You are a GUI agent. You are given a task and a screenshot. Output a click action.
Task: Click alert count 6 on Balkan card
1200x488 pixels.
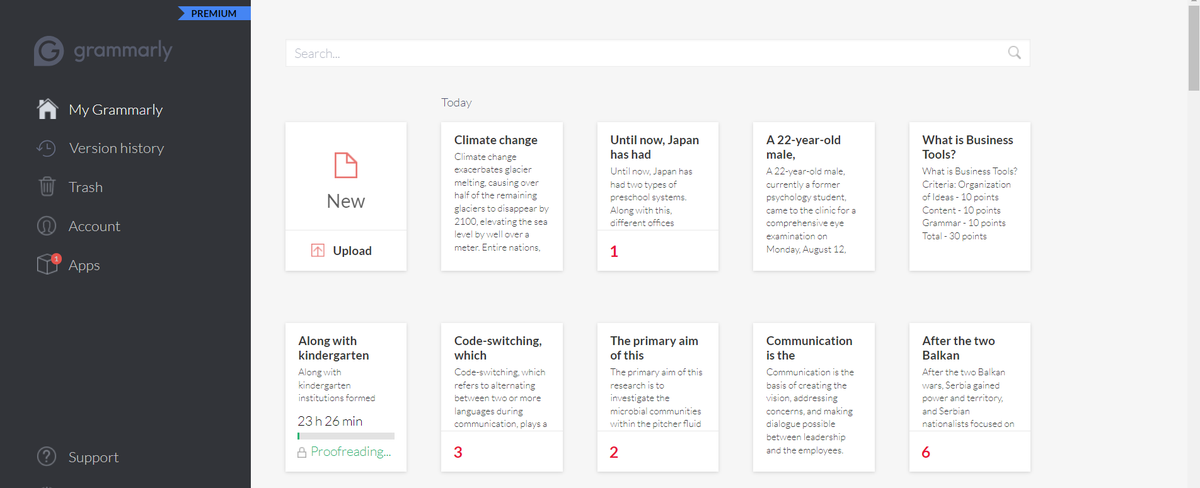pos(926,452)
